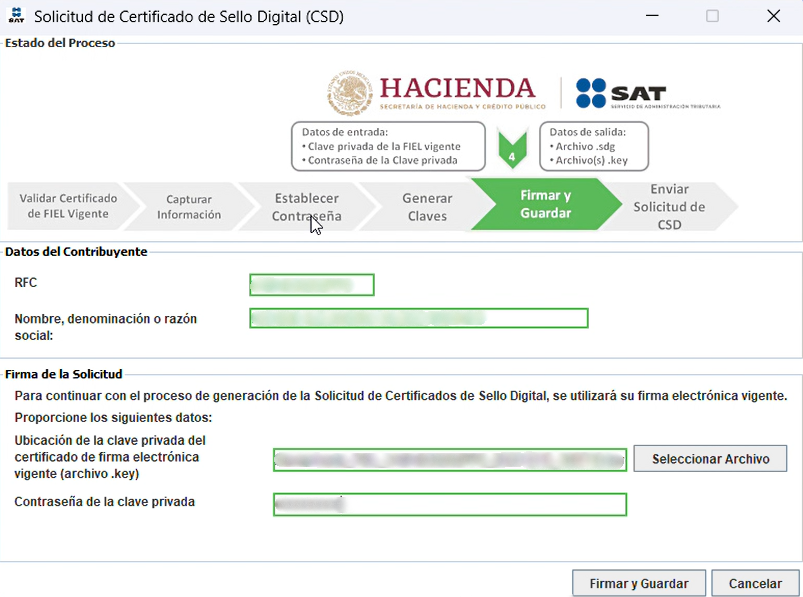The width and height of the screenshot is (803, 597).
Task: Click the SAT app icon in title bar
Action: (x=15, y=16)
